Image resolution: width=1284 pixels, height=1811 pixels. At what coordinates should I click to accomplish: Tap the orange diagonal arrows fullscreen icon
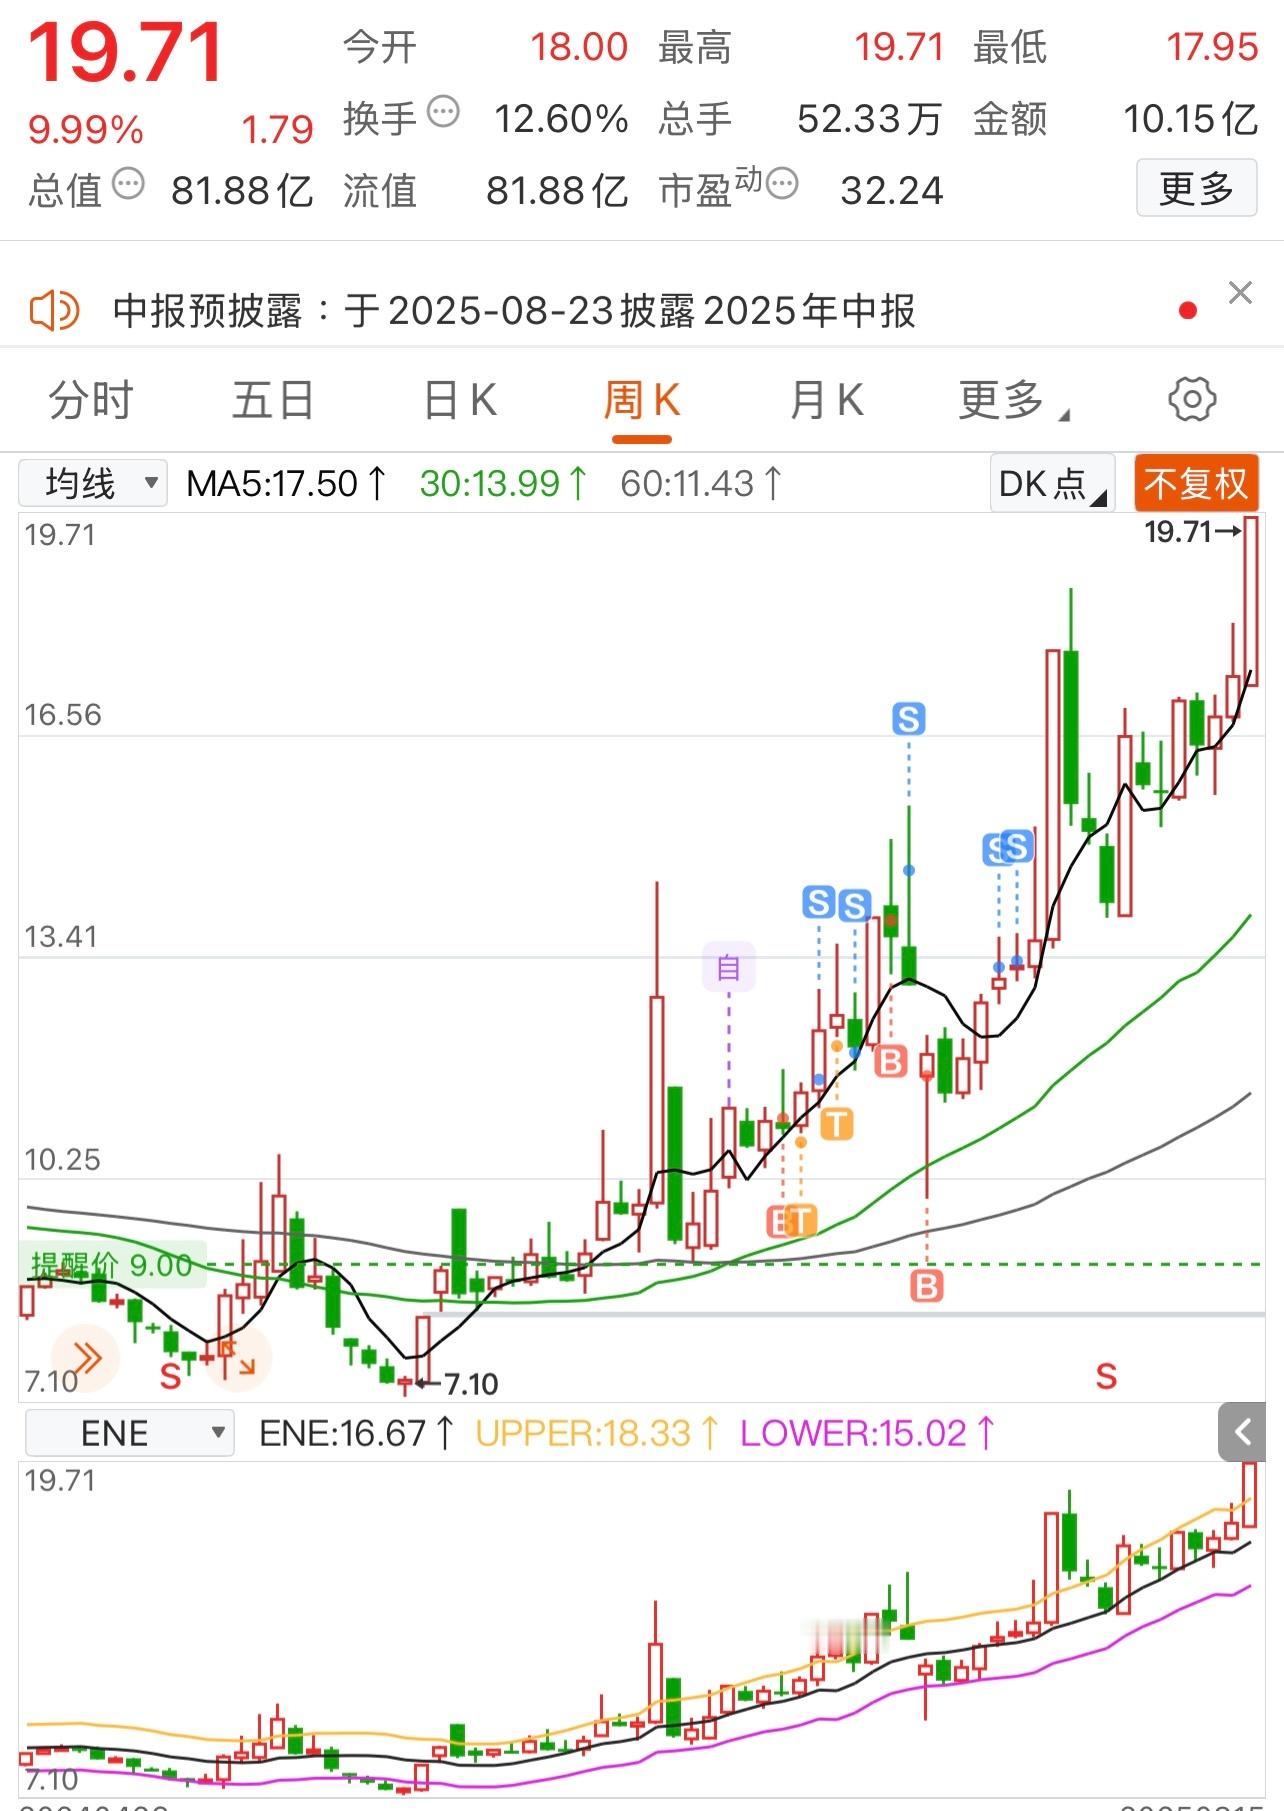pos(238,1358)
